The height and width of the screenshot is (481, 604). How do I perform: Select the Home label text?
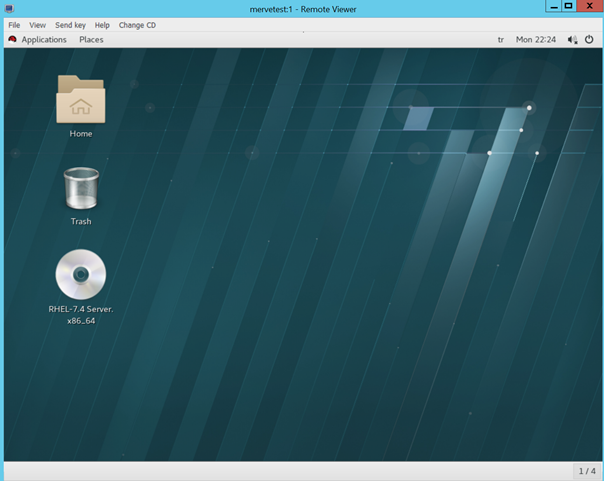81,134
